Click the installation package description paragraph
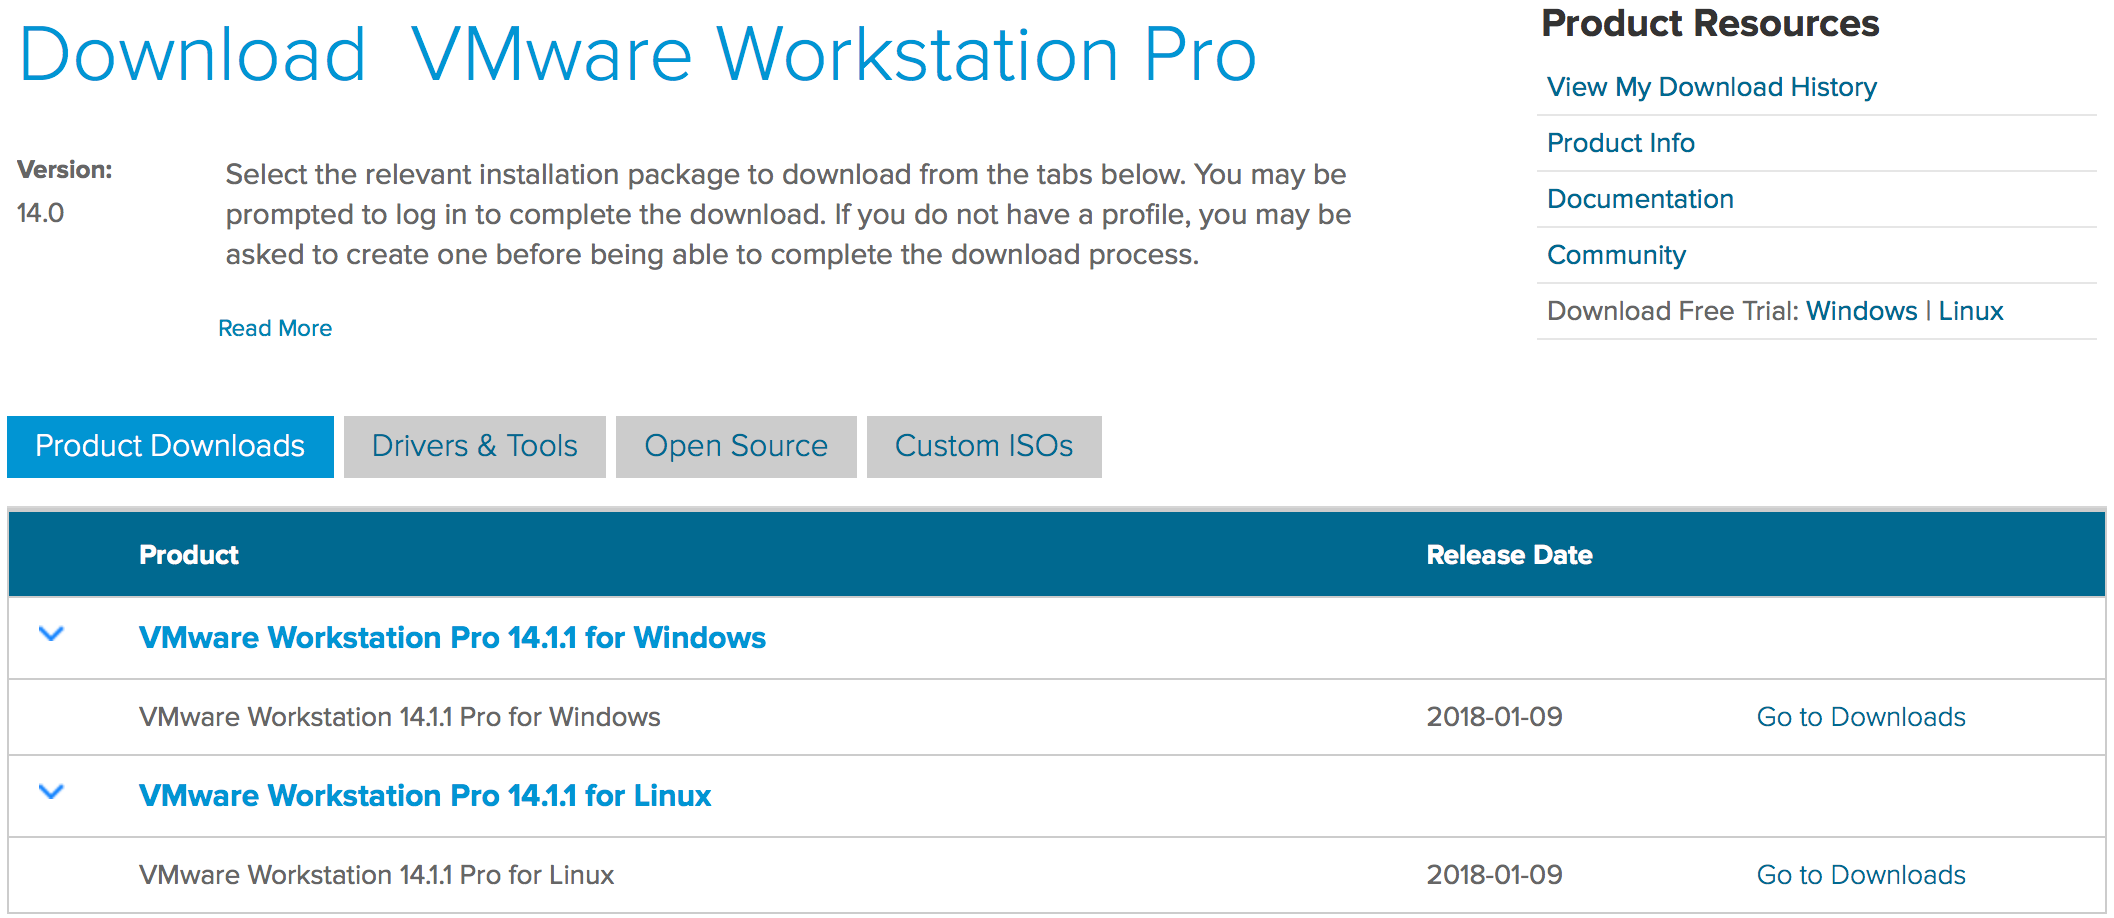 click(x=788, y=214)
